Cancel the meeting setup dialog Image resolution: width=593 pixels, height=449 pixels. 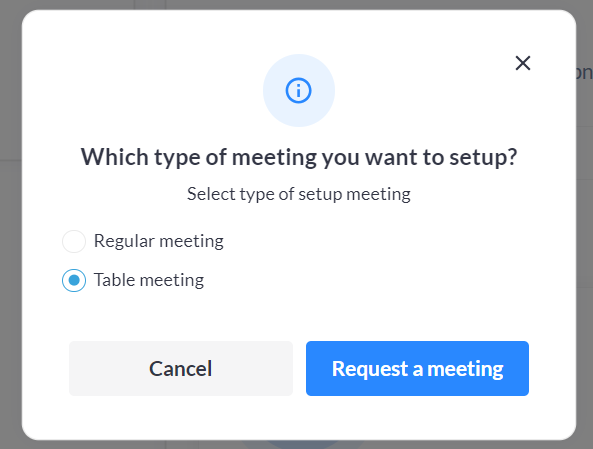coord(181,368)
